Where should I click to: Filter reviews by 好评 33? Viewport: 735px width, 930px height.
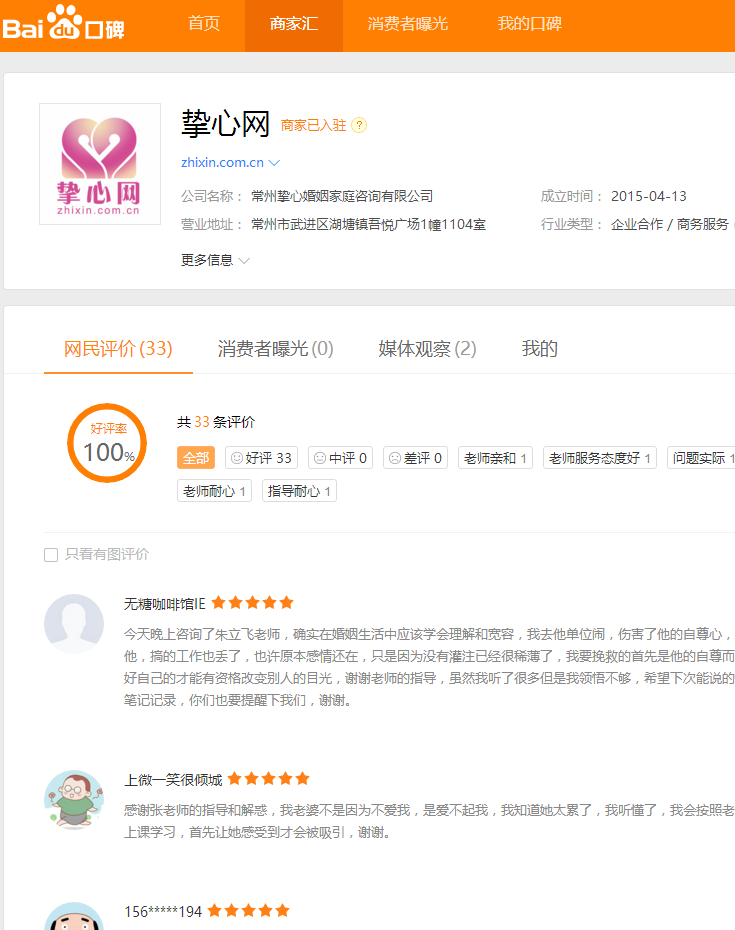click(x=261, y=458)
